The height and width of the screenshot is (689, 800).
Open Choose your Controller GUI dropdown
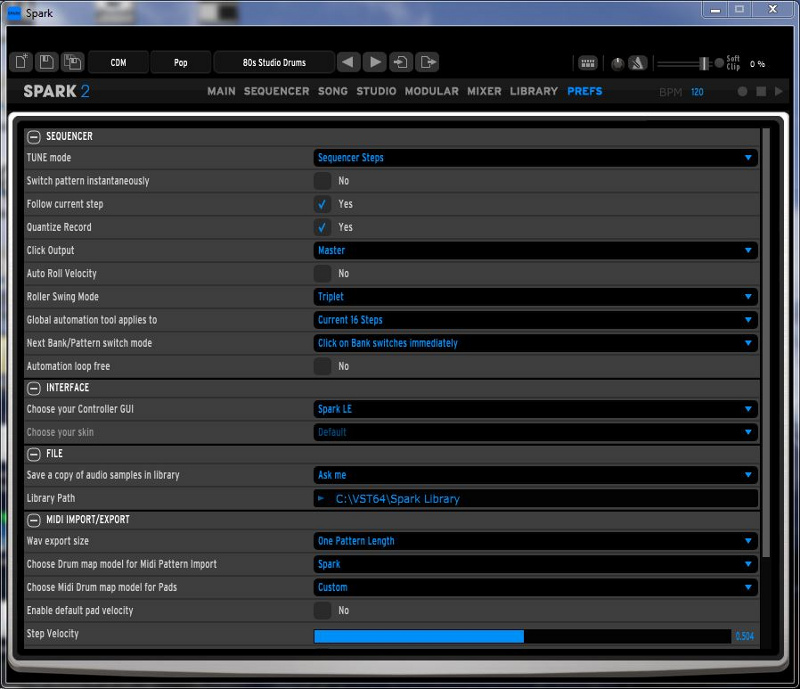[x=535, y=409]
